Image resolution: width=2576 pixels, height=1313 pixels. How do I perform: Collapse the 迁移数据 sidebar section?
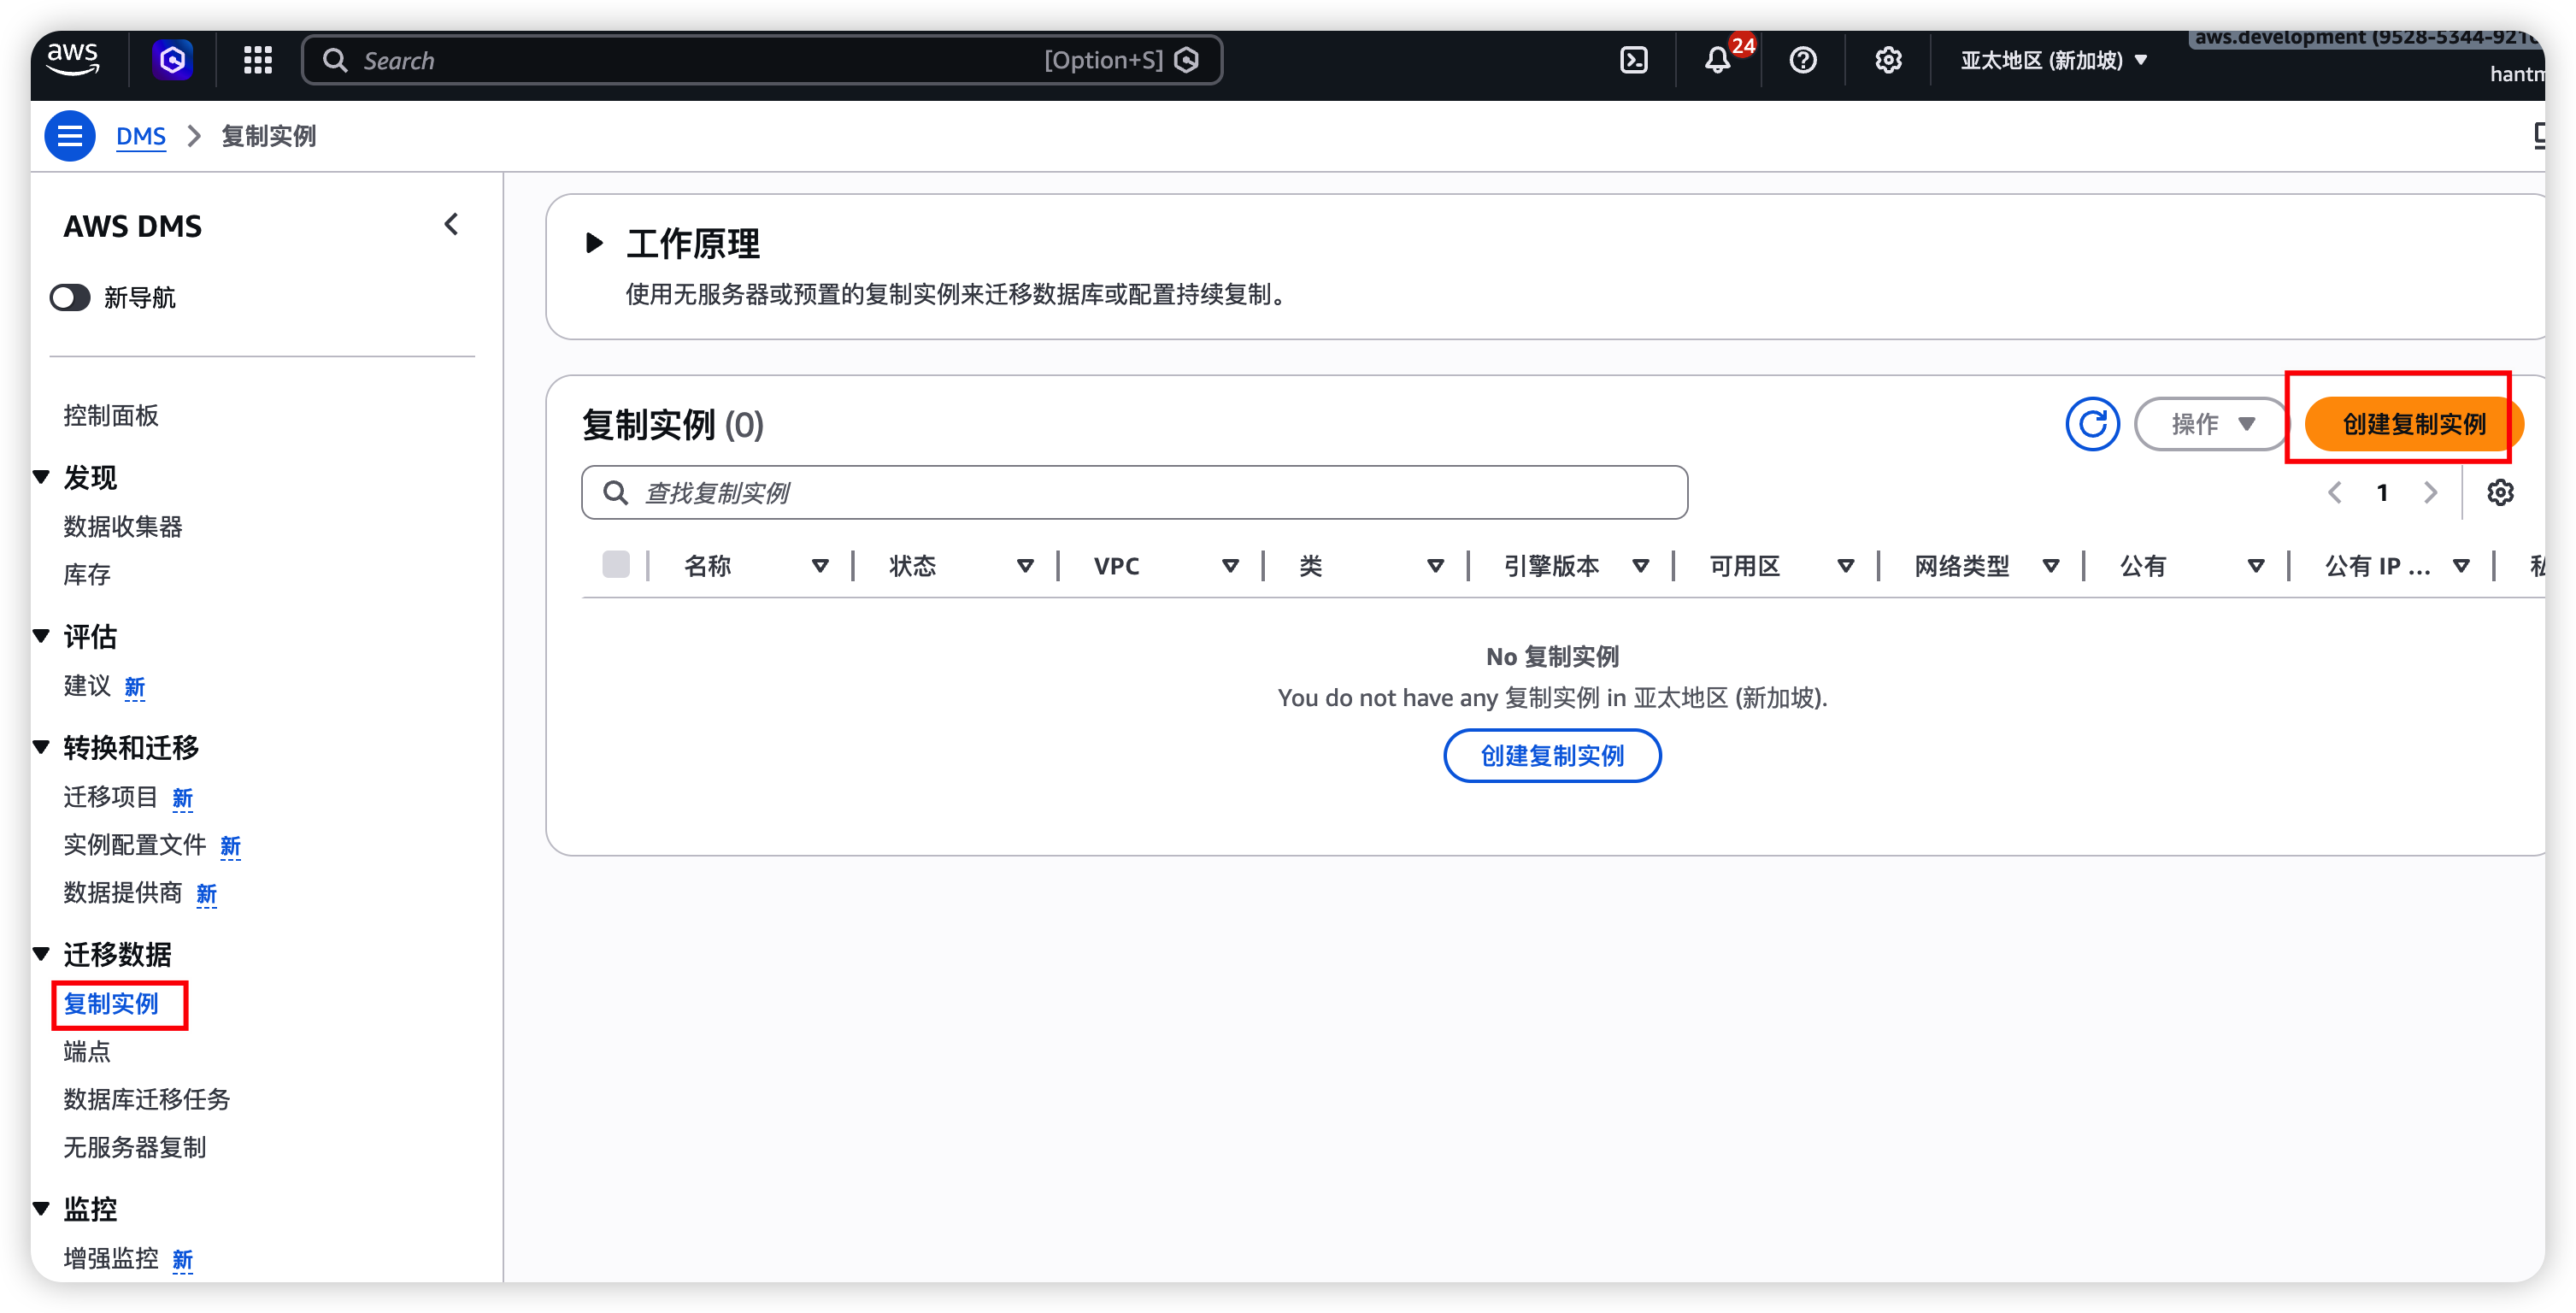[x=42, y=954]
